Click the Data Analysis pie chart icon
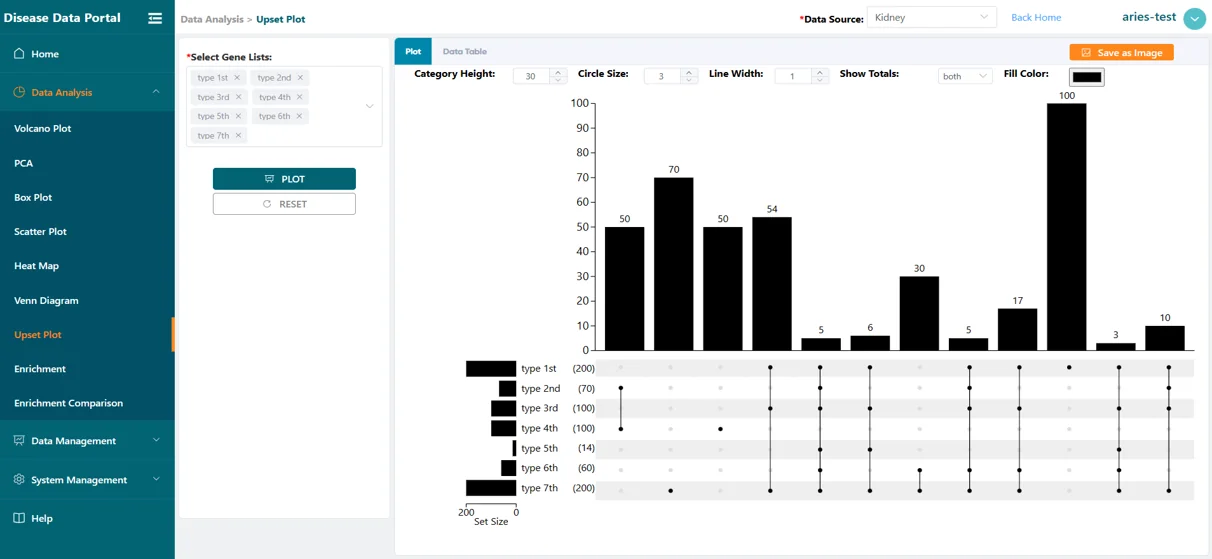 (19, 92)
